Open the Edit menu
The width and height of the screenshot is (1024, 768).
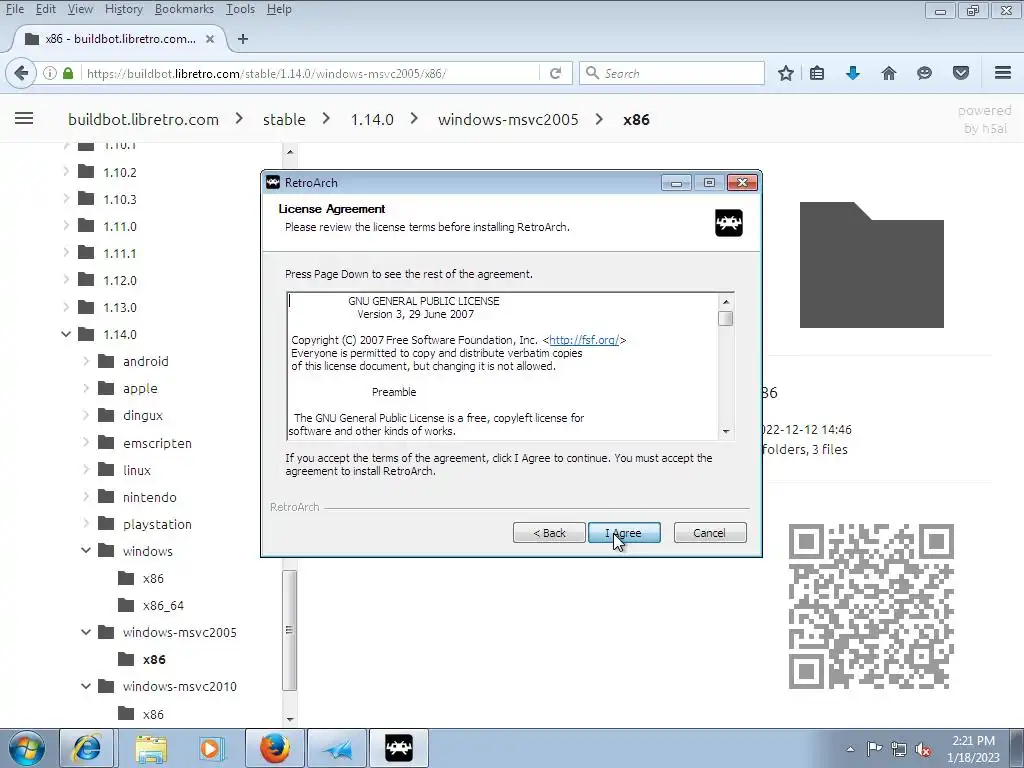(46, 9)
